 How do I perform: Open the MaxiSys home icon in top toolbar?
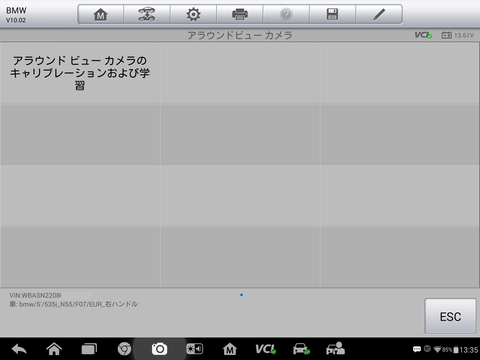[x=100, y=14]
